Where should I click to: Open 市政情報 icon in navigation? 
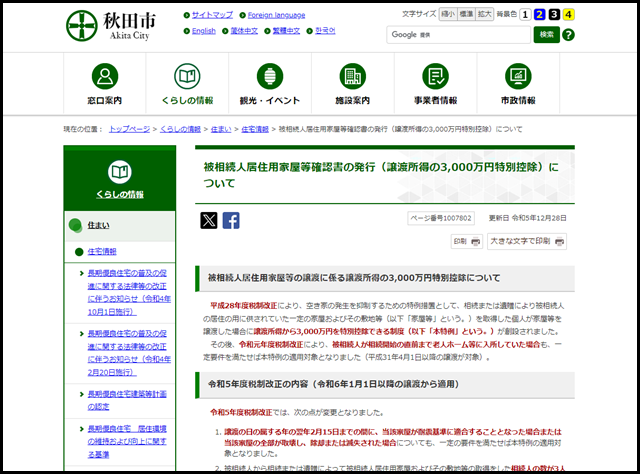[518, 77]
